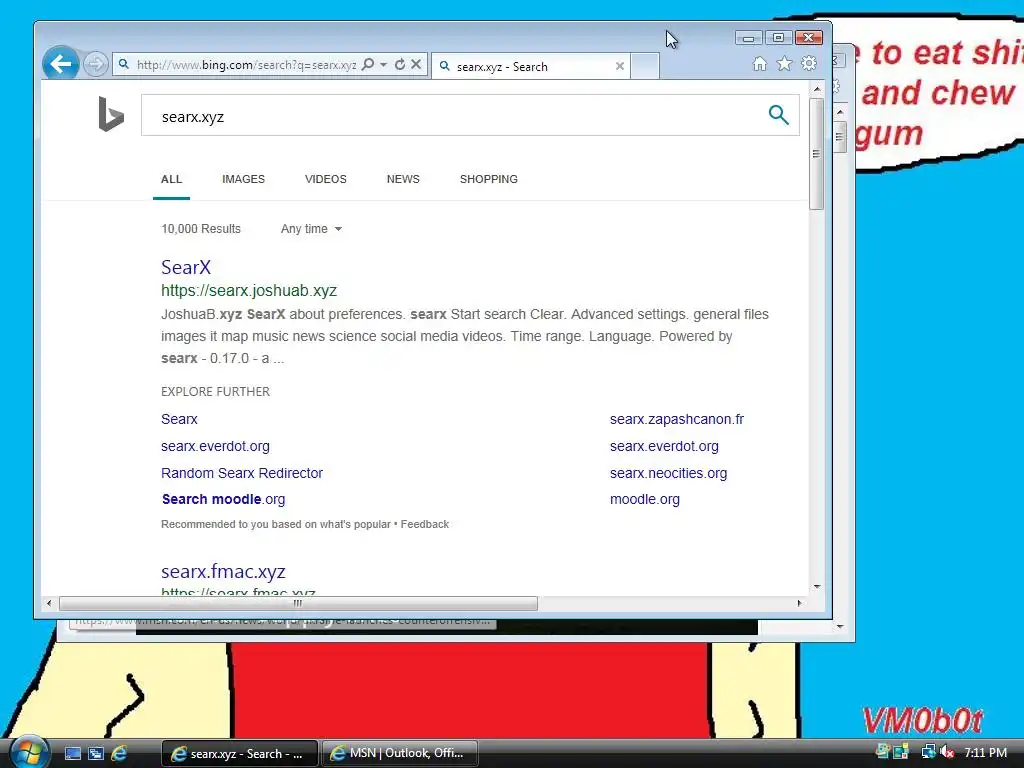Refresh the page with the reload icon
This screenshot has width=1024, height=768.
(x=400, y=64)
